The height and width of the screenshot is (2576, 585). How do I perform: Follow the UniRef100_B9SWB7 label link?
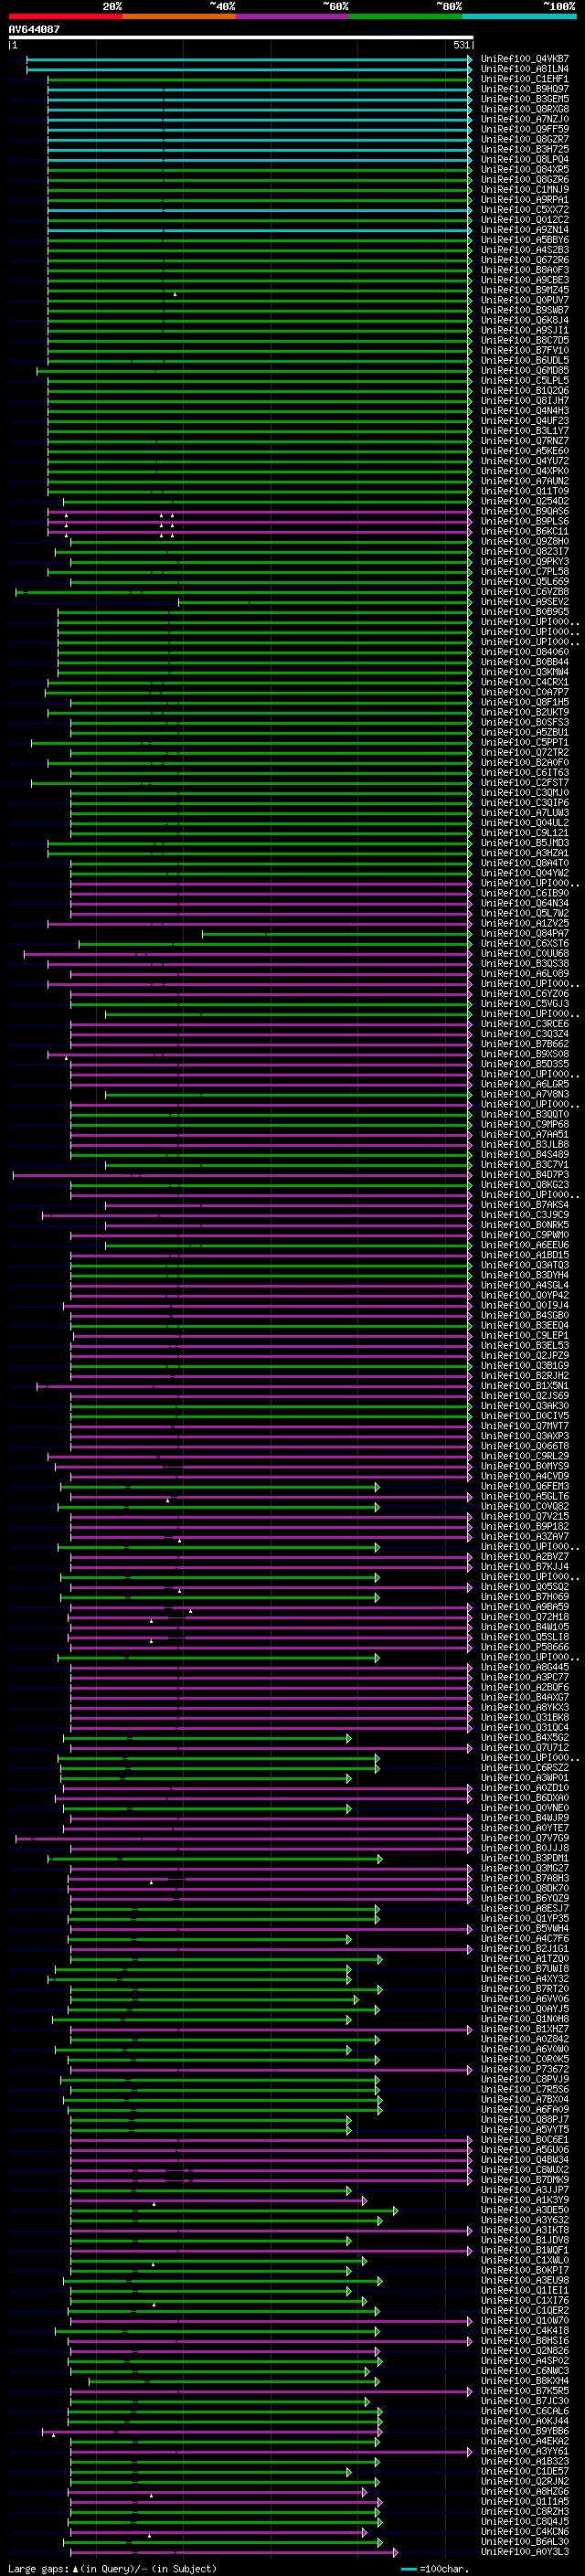coord(525,310)
